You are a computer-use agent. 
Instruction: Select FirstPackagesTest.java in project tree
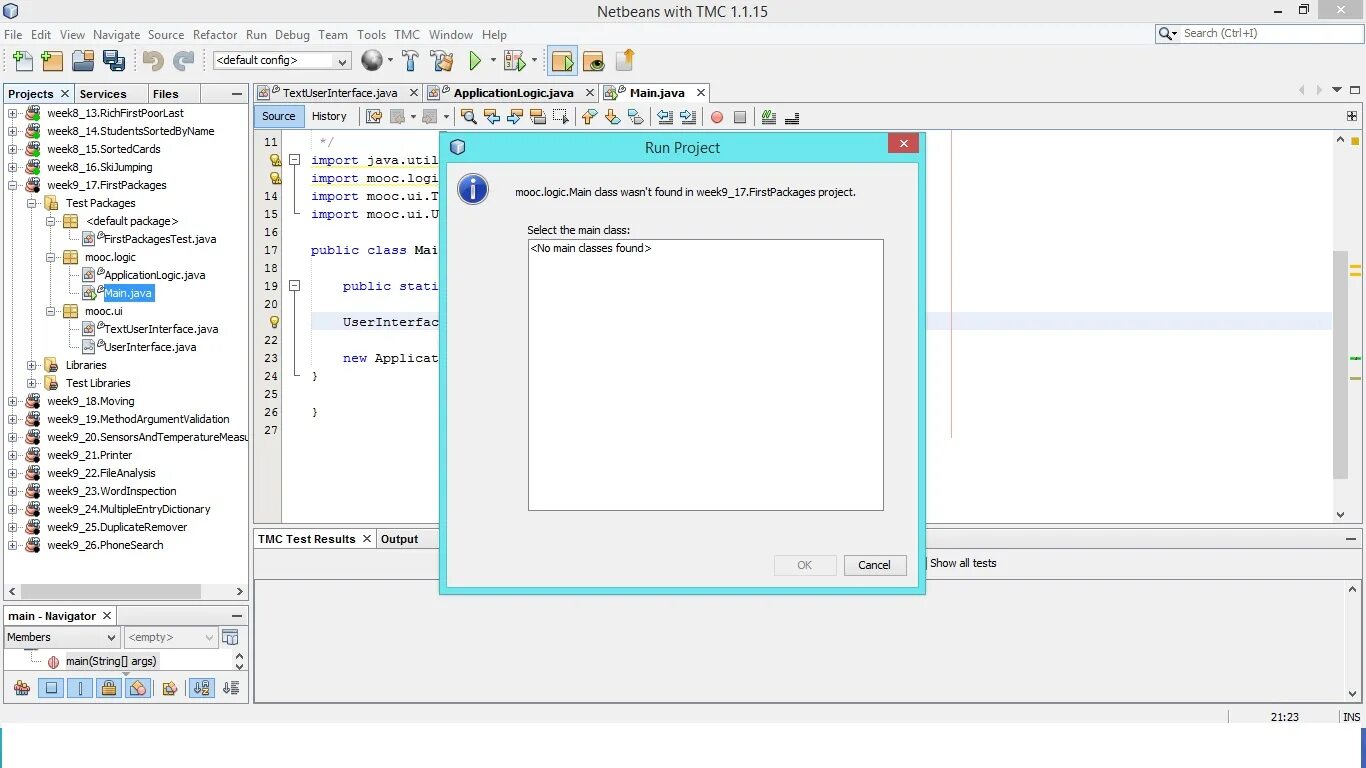(x=160, y=239)
